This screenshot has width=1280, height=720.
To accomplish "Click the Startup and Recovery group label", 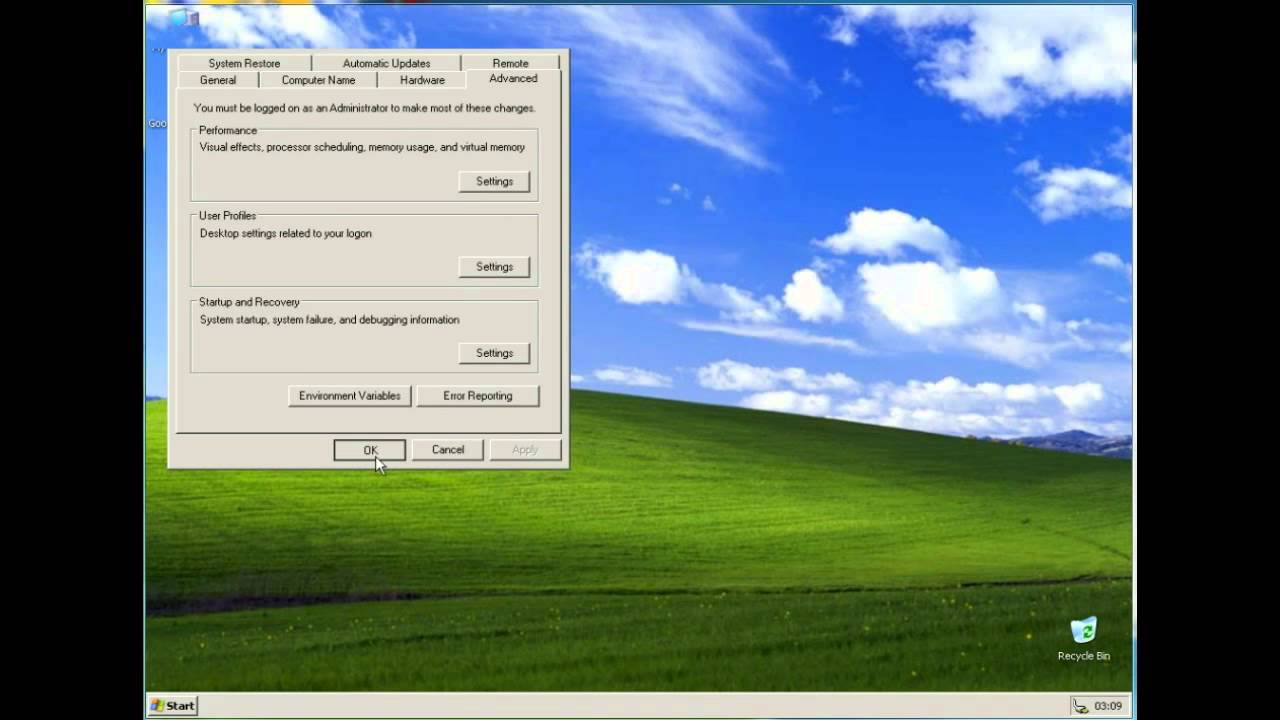I will [x=249, y=302].
